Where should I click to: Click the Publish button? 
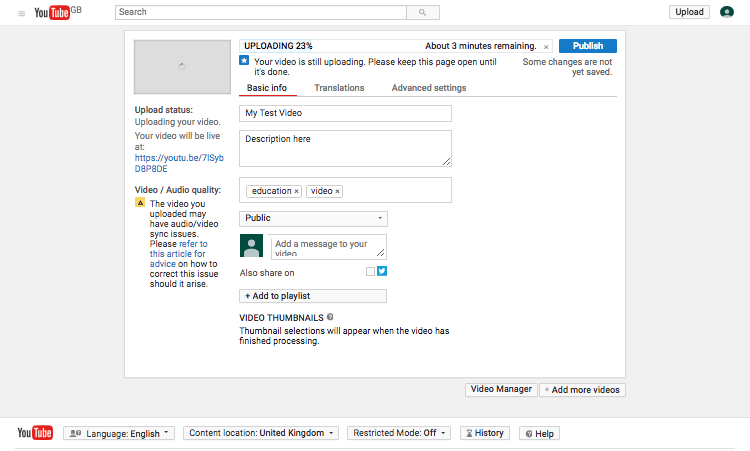click(587, 46)
